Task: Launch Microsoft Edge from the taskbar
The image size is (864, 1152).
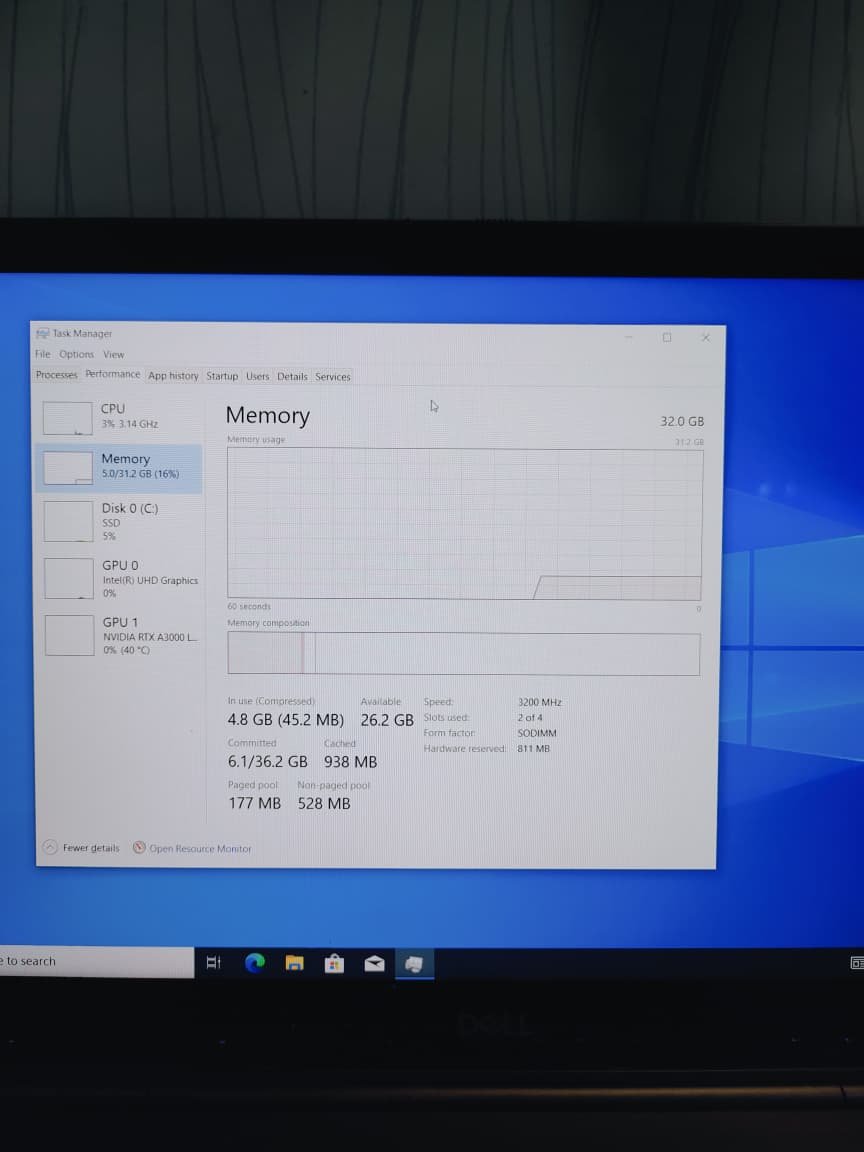Action: (x=254, y=962)
